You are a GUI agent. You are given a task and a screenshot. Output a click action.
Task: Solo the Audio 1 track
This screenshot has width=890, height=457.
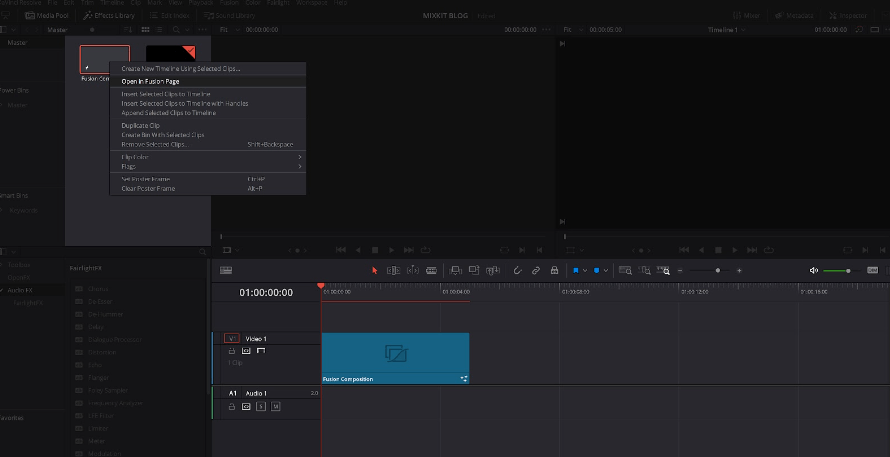point(261,406)
